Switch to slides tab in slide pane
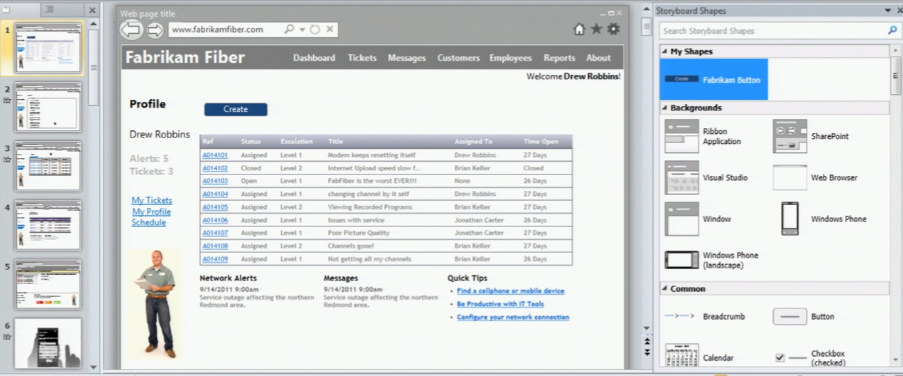The image size is (903, 376). pyautogui.click(x=7, y=9)
